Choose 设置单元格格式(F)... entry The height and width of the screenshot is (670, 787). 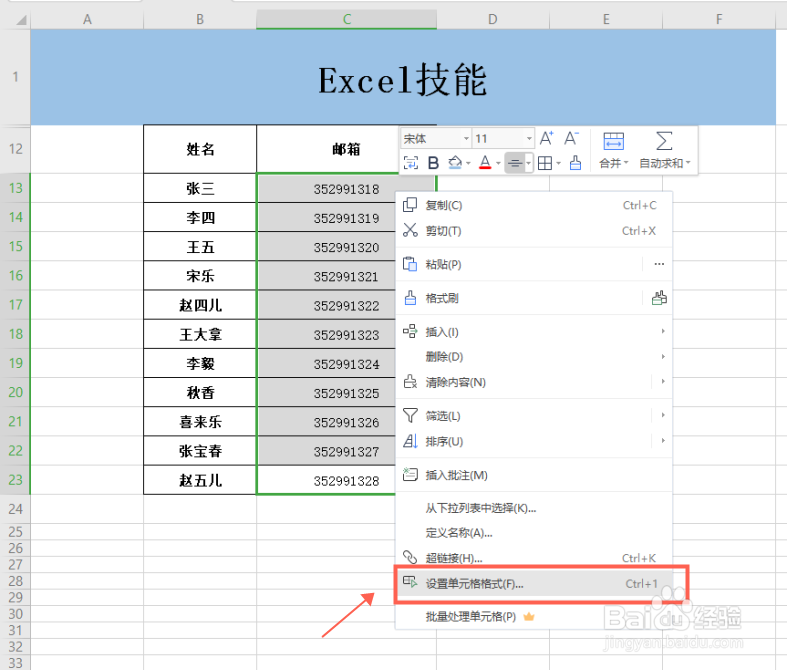click(534, 584)
